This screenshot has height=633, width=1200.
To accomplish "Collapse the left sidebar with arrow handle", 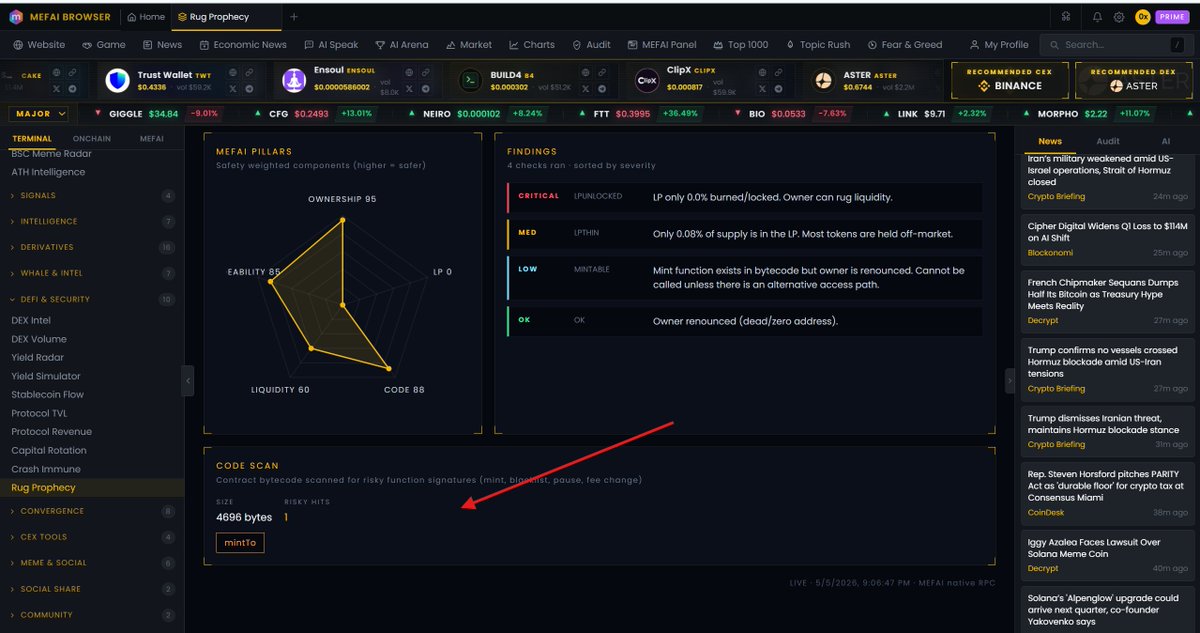I will pyautogui.click(x=188, y=380).
